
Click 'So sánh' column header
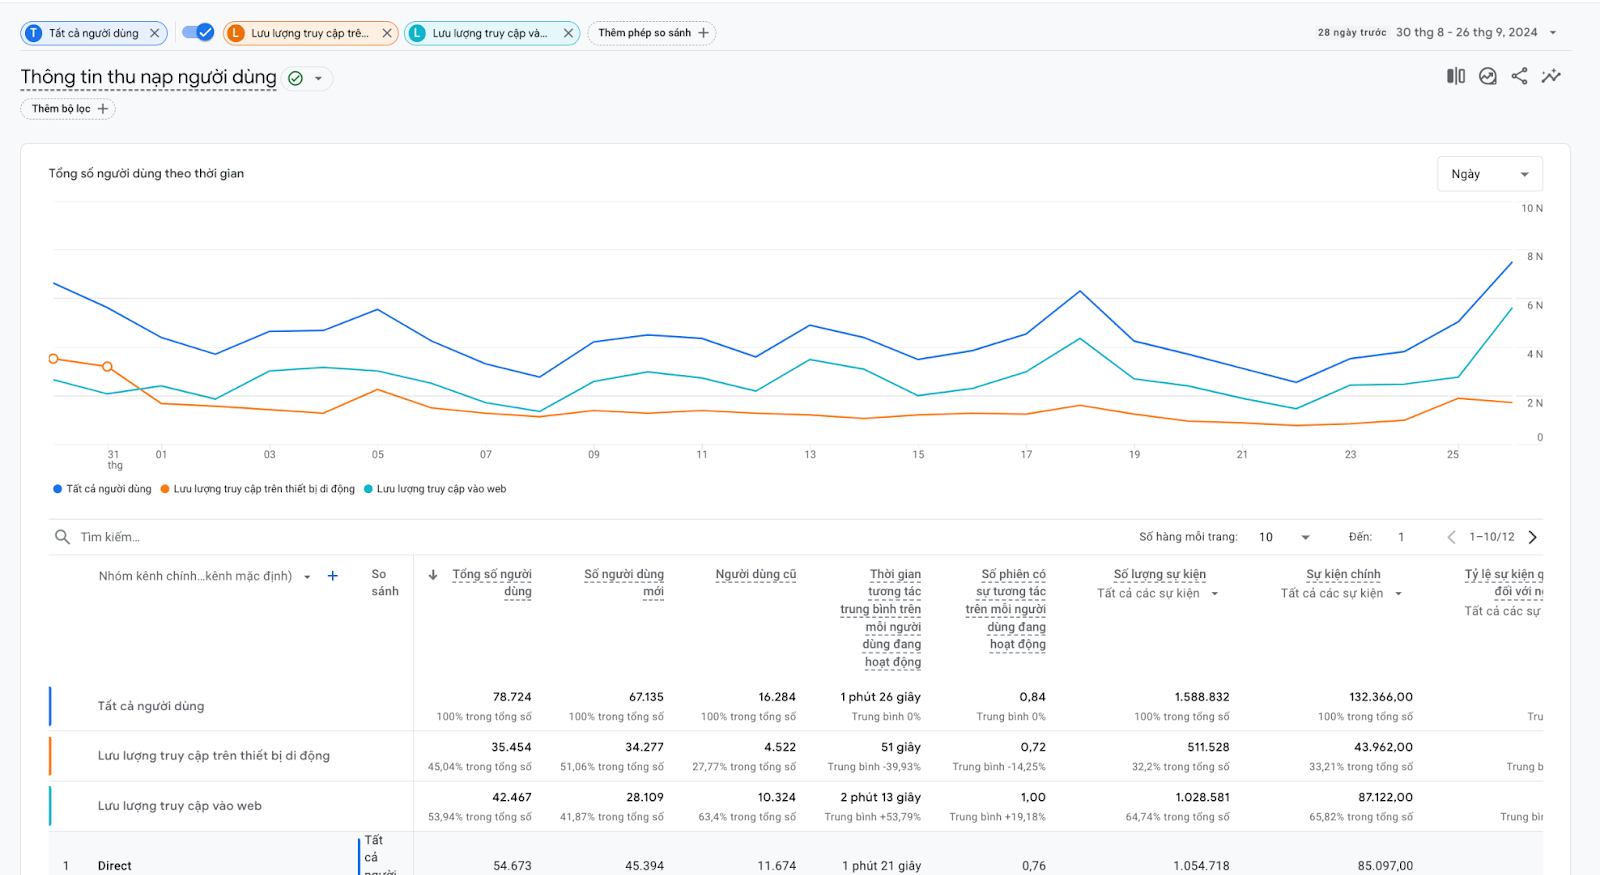point(385,583)
